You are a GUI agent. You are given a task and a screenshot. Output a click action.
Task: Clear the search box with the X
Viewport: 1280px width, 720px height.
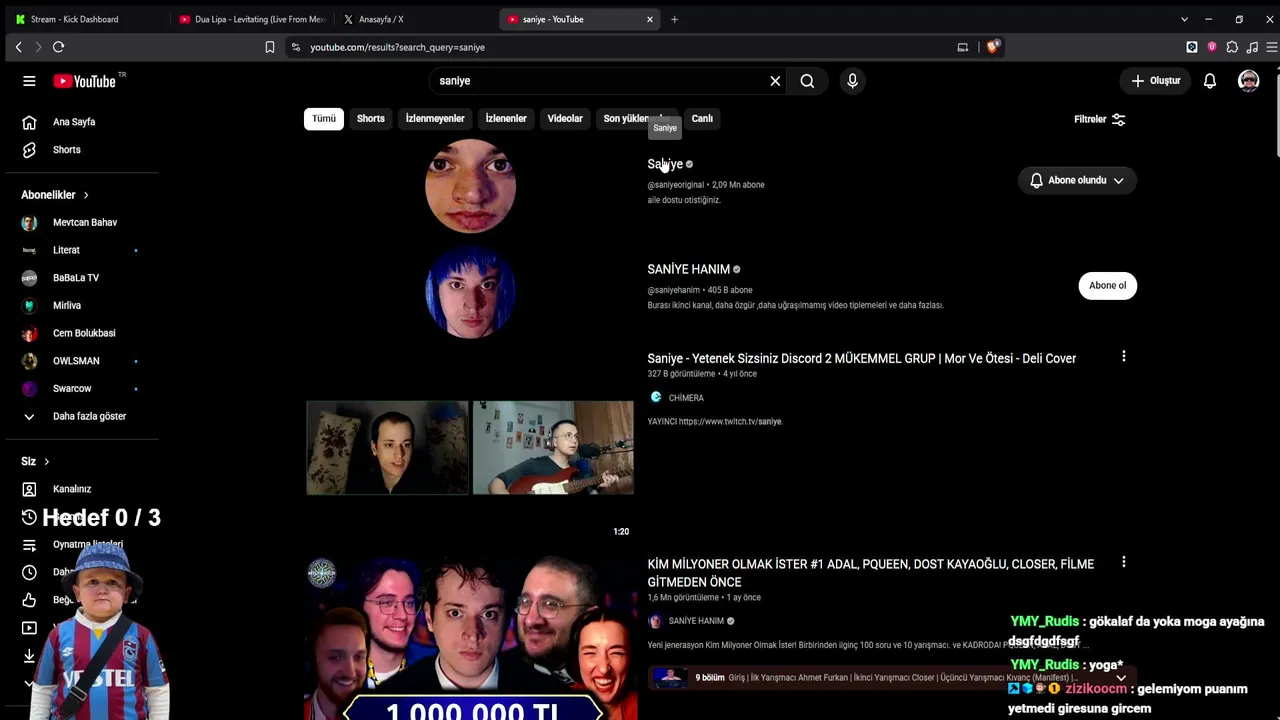775,81
